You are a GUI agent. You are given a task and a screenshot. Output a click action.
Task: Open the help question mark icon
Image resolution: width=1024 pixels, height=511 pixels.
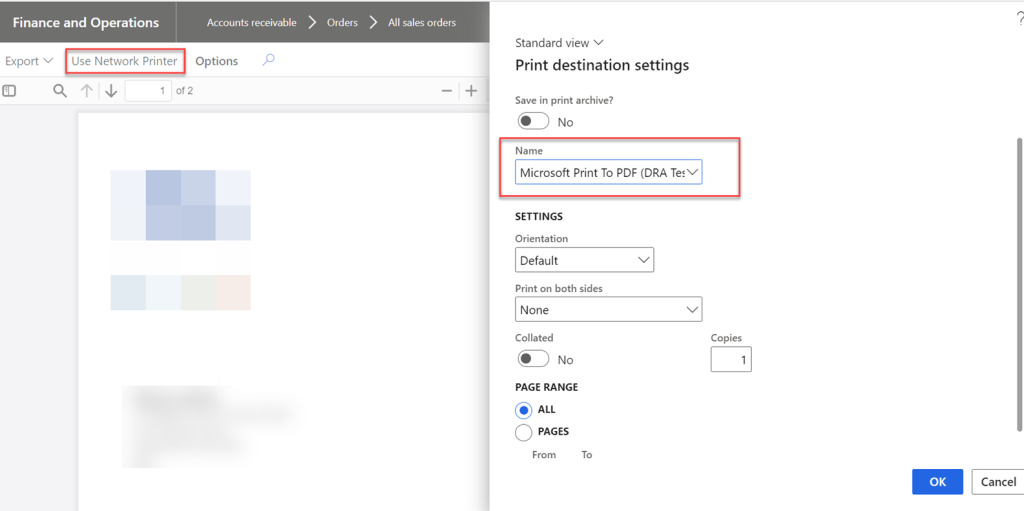point(1019,19)
